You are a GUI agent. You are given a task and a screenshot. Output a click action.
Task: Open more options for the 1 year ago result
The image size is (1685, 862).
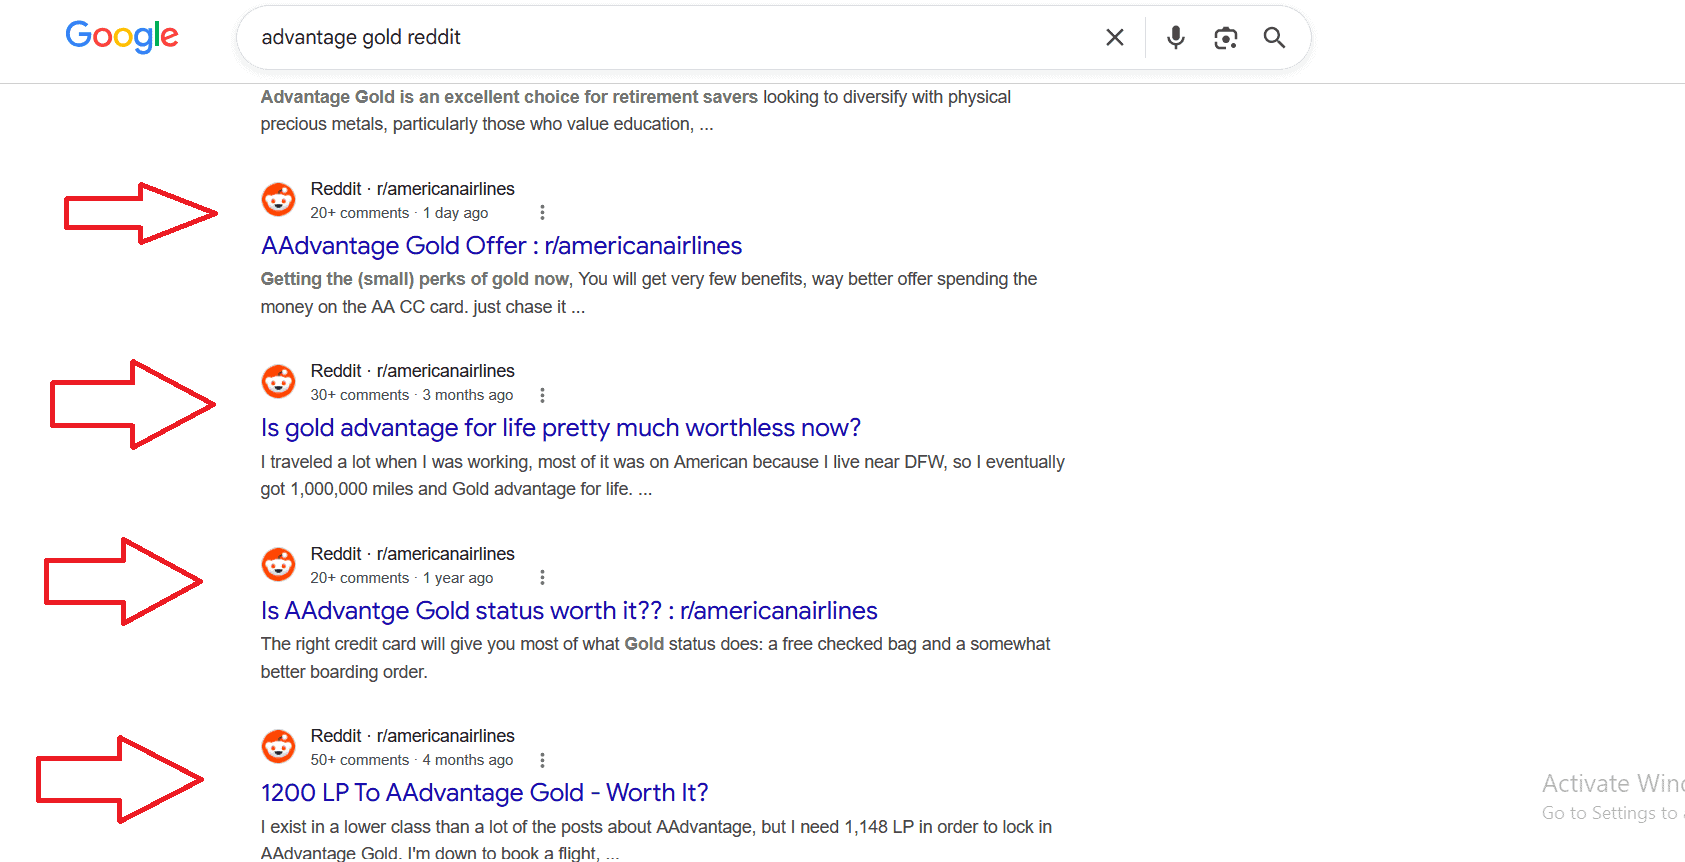[x=542, y=578]
